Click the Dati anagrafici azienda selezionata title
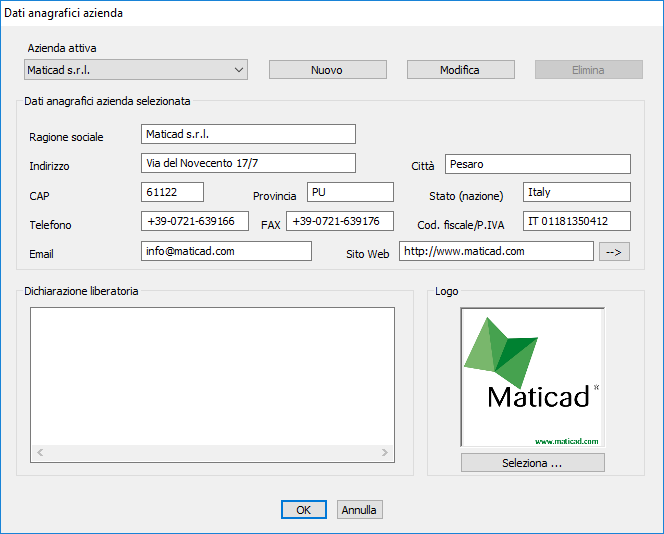This screenshot has width=664, height=534. coord(107,101)
